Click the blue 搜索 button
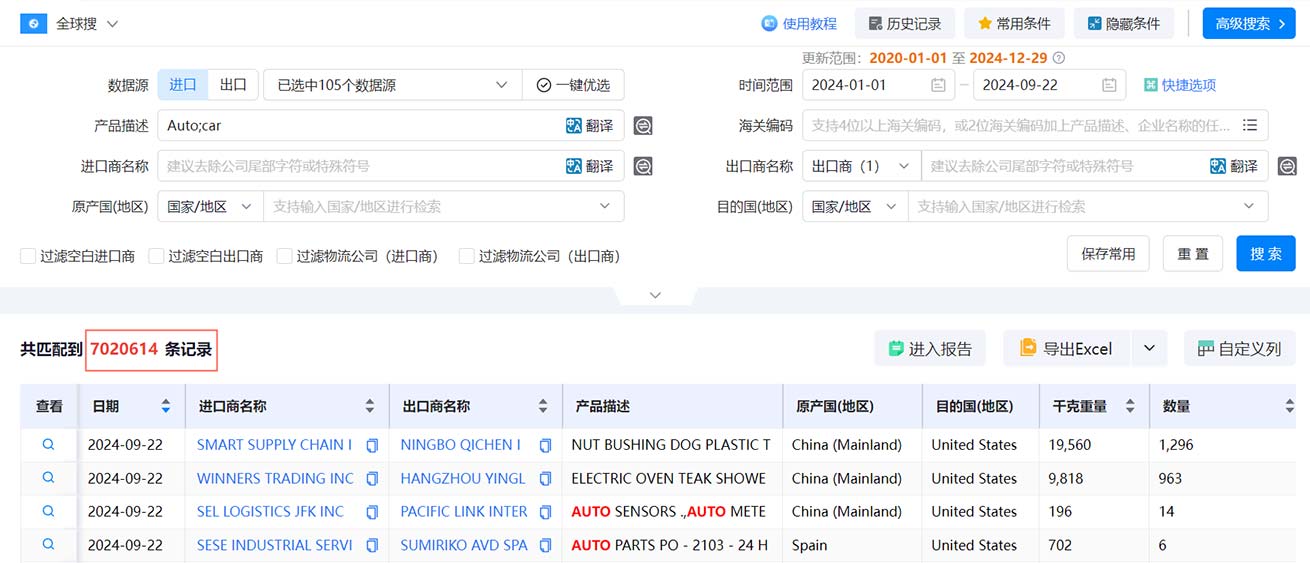 pyautogui.click(x=1266, y=254)
